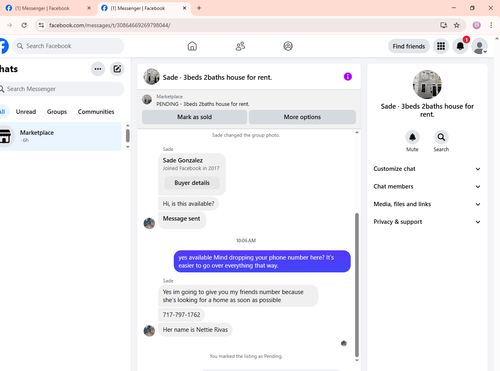Select the Groups chats filter
Viewport: 500px width, 371px height.
pos(57,112)
